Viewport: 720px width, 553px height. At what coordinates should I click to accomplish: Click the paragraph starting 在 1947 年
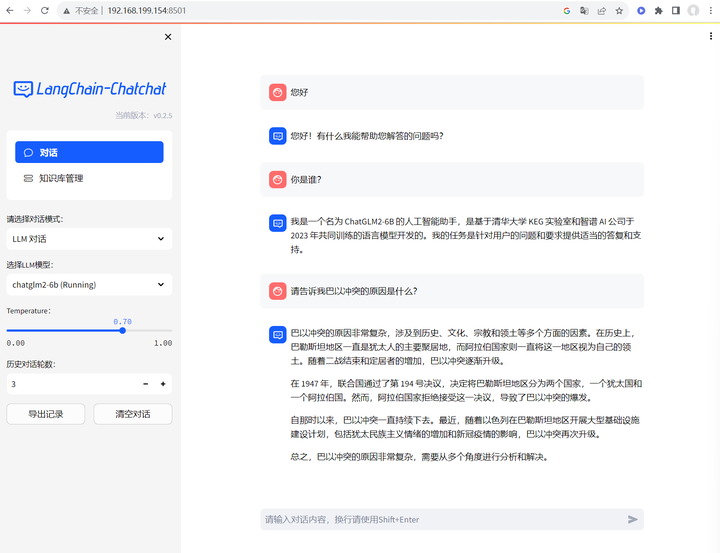point(466,390)
